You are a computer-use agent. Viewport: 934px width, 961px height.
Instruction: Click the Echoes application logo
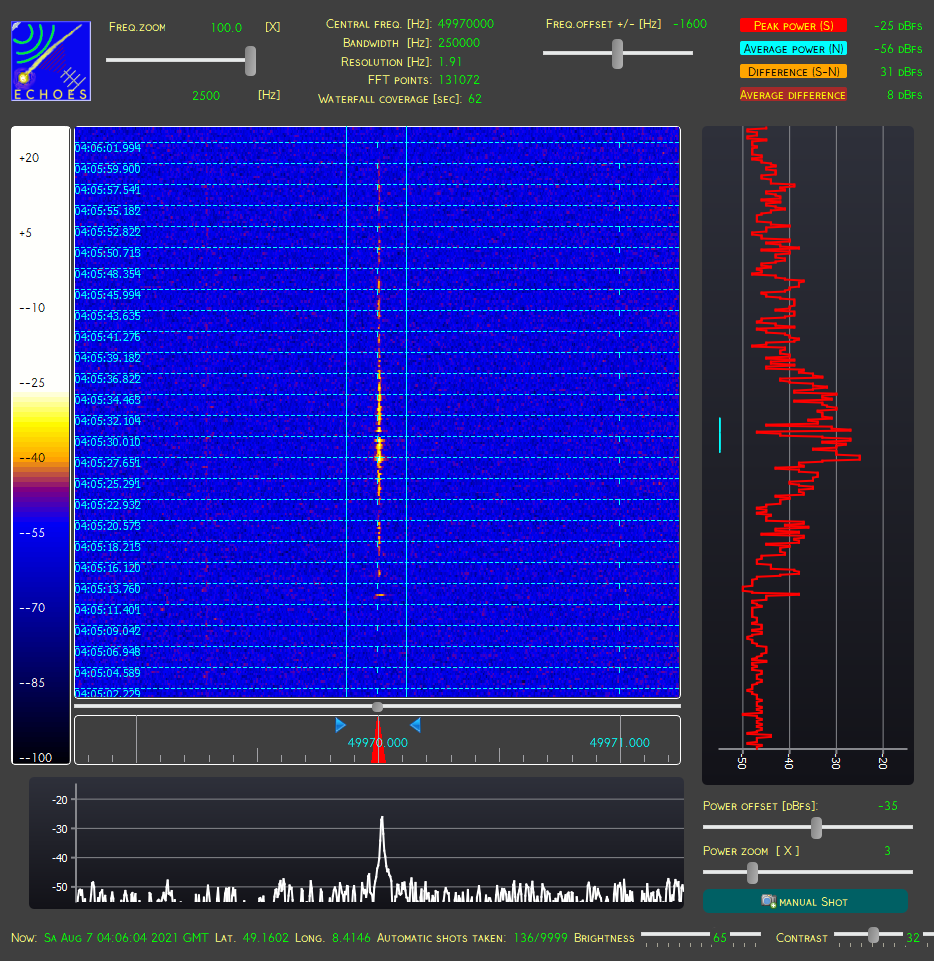point(51,61)
